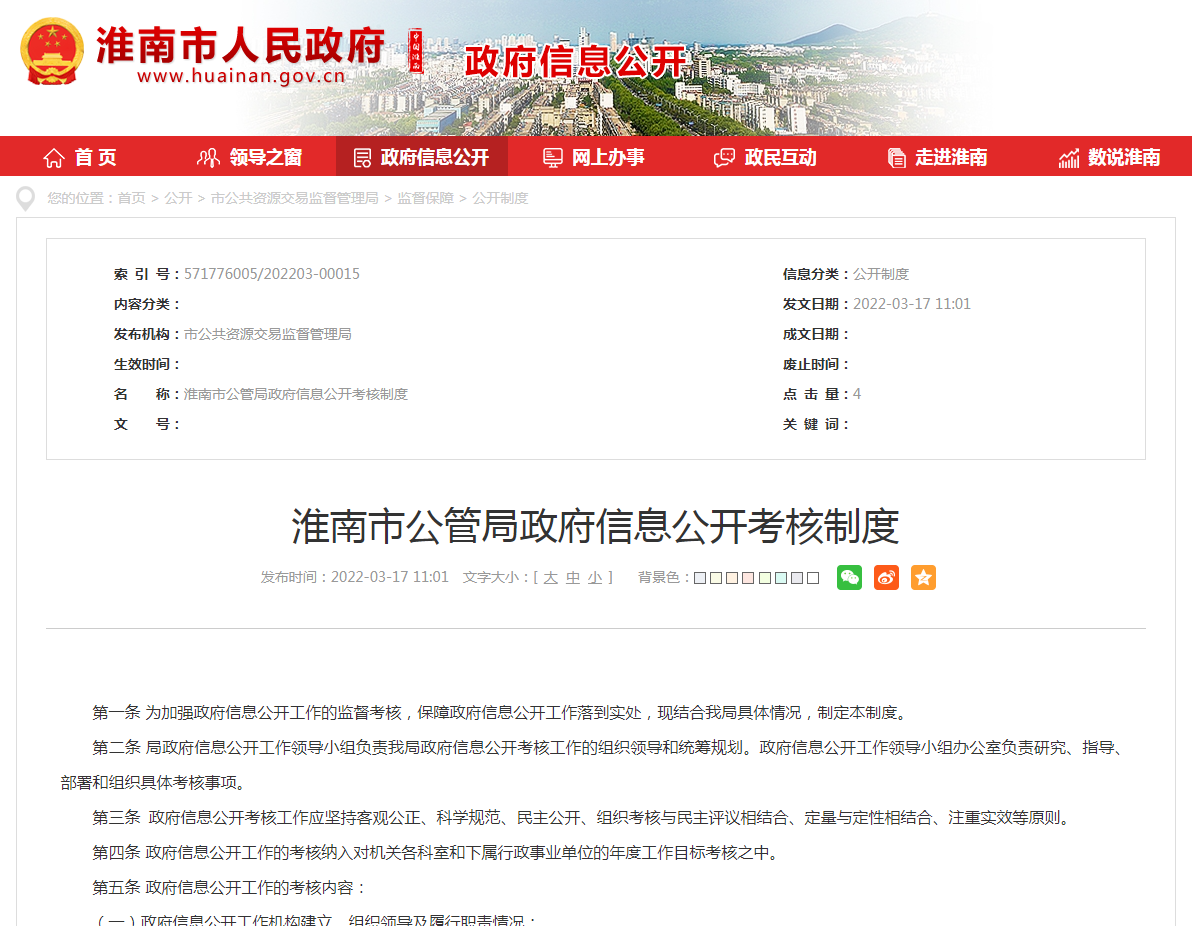Share the article via Weibo icon

pos(886,577)
